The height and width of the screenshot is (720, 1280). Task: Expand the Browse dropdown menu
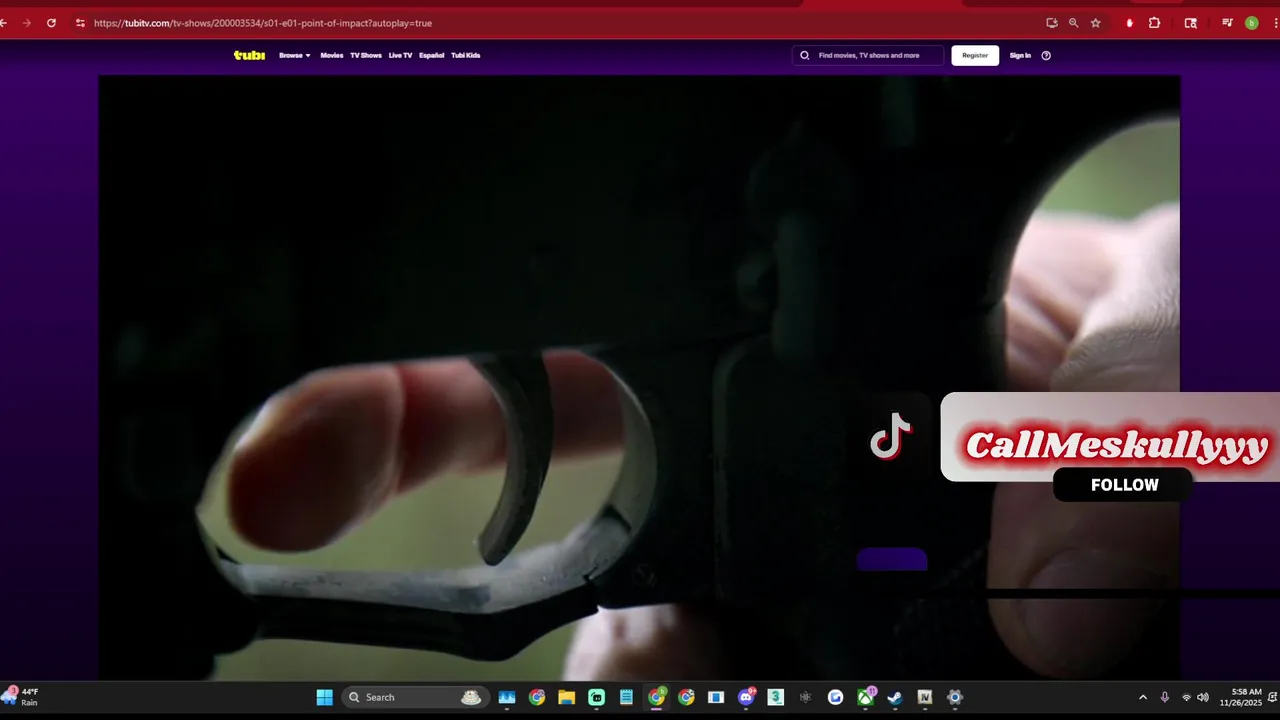pyautogui.click(x=295, y=55)
